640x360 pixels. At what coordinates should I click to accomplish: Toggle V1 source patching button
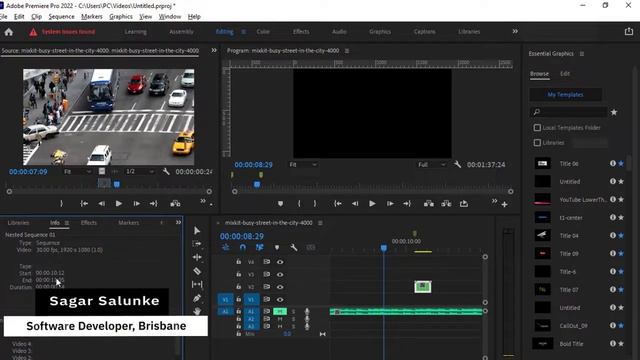pos(225,299)
